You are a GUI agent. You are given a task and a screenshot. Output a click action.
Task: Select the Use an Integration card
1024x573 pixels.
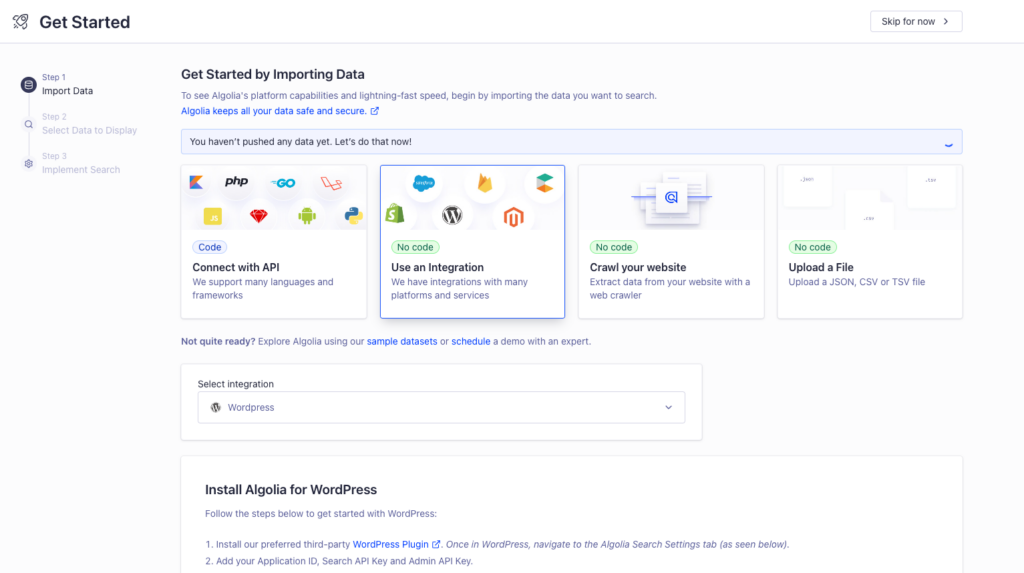[x=472, y=242]
